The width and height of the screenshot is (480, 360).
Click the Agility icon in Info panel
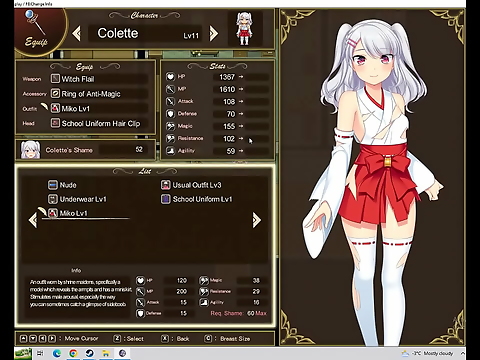click(204, 302)
